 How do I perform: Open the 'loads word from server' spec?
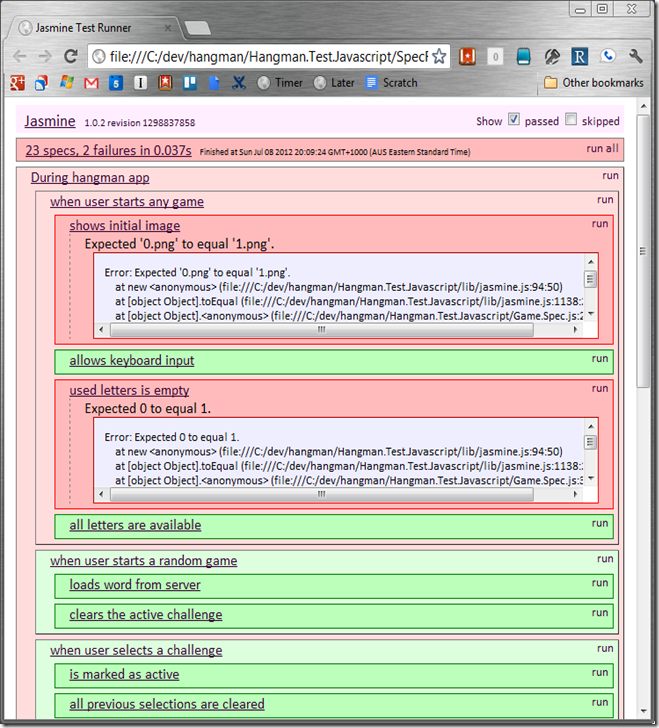134,585
